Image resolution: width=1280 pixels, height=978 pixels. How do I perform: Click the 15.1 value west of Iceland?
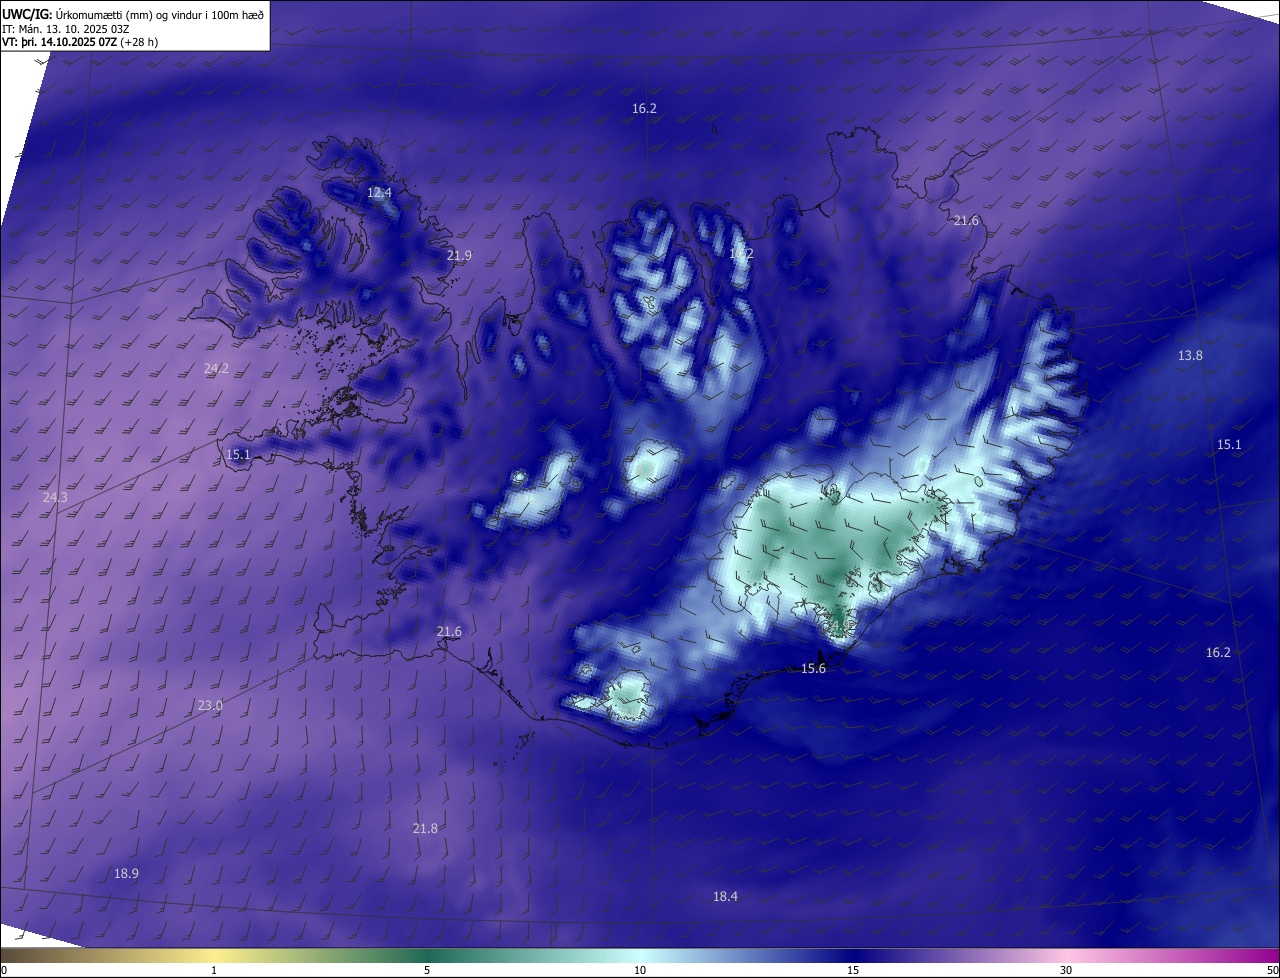pos(238,454)
